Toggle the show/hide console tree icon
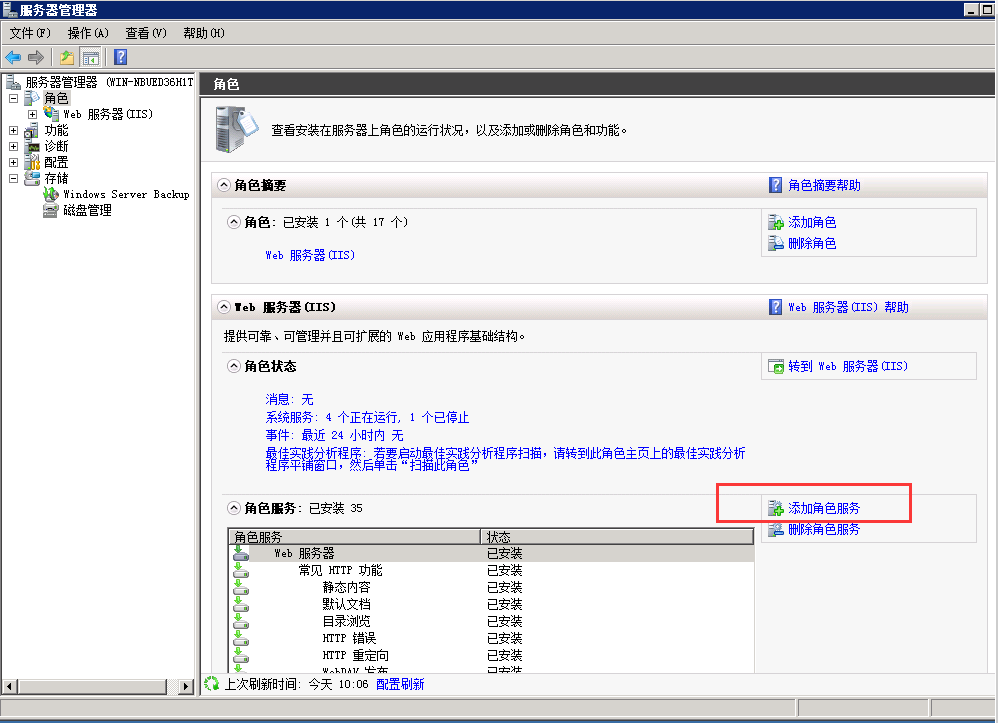 click(91, 57)
